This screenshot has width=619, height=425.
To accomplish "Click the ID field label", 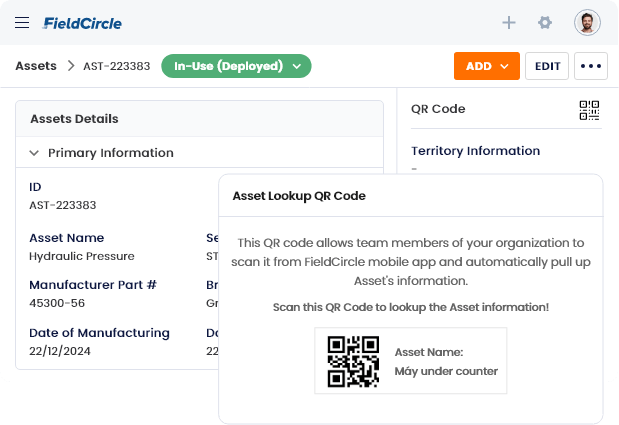I will (x=35, y=187).
